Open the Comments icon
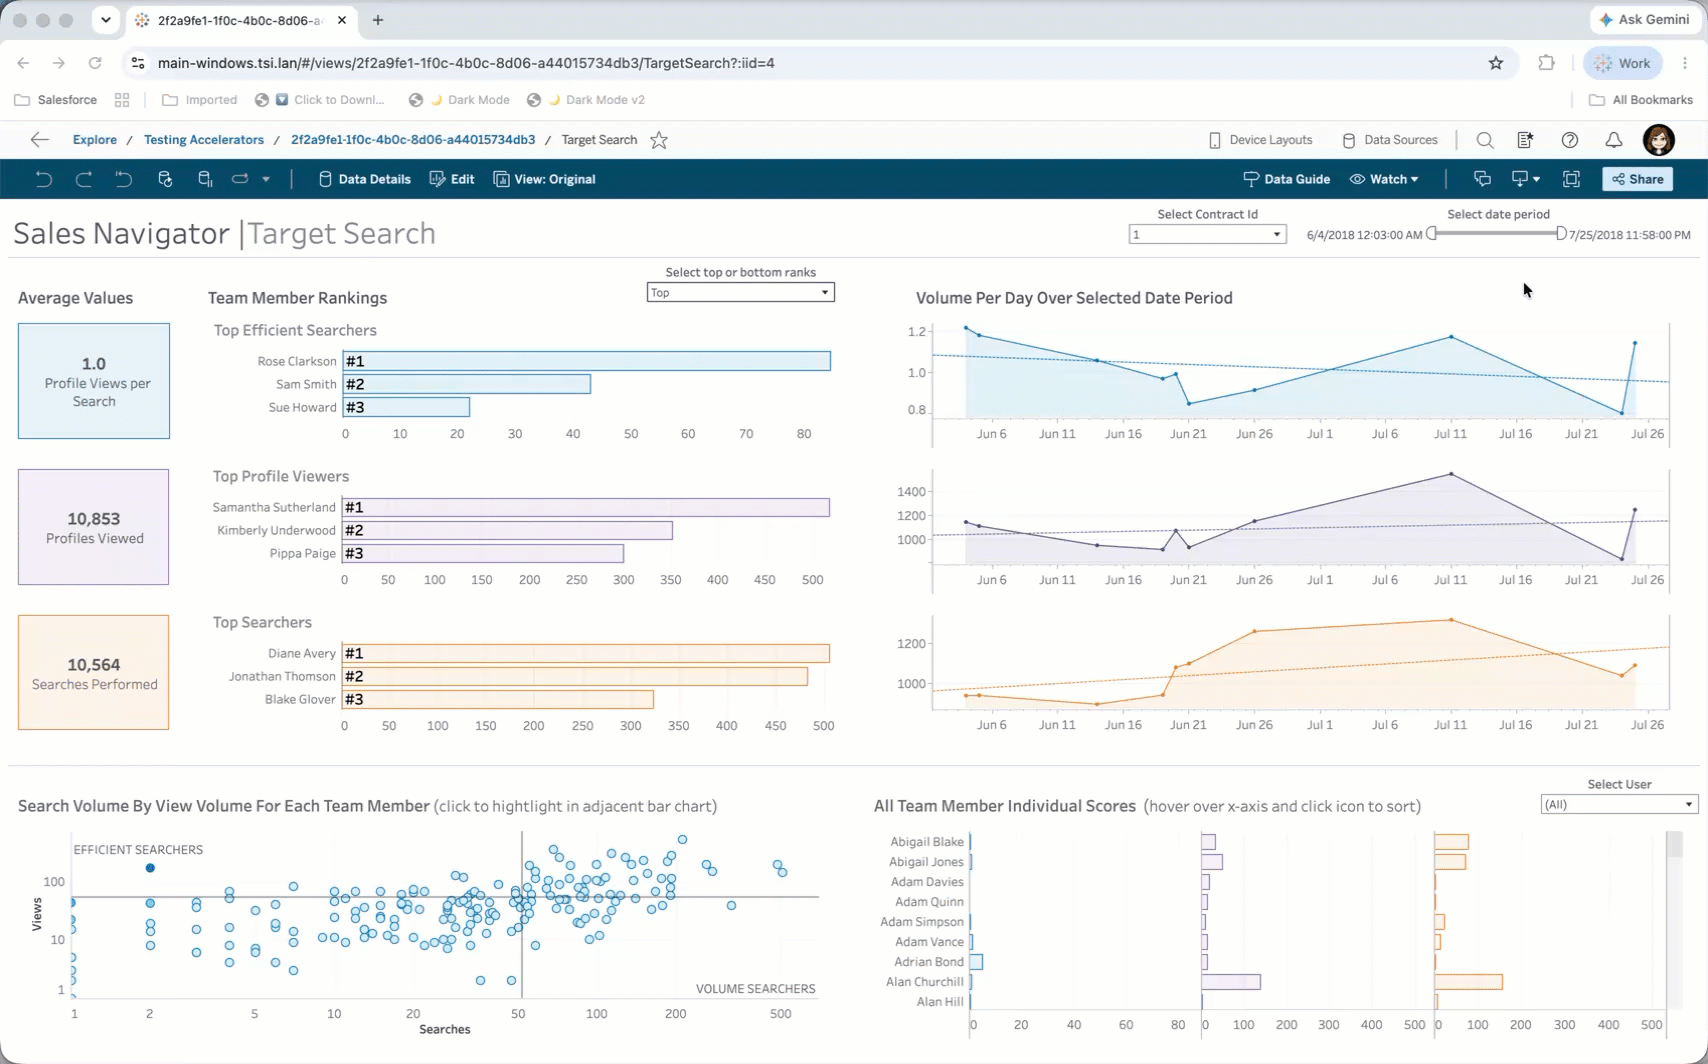Screen dimensions: 1708x1064 [1482, 179]
